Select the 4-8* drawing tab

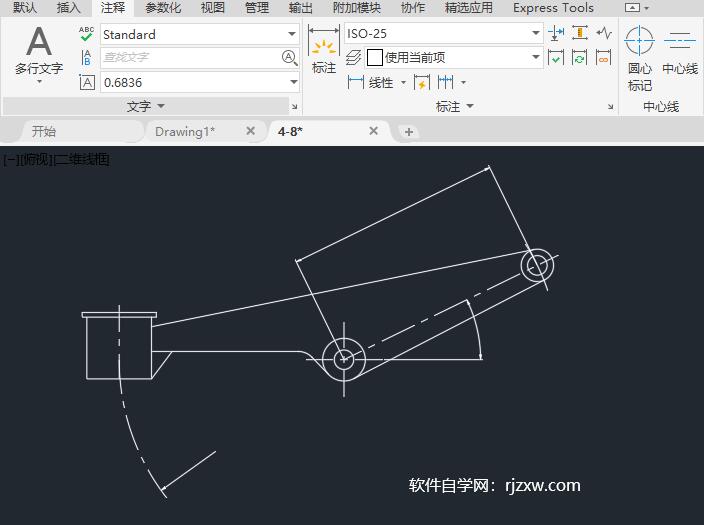pyautogui.click(x=290, y=131)
